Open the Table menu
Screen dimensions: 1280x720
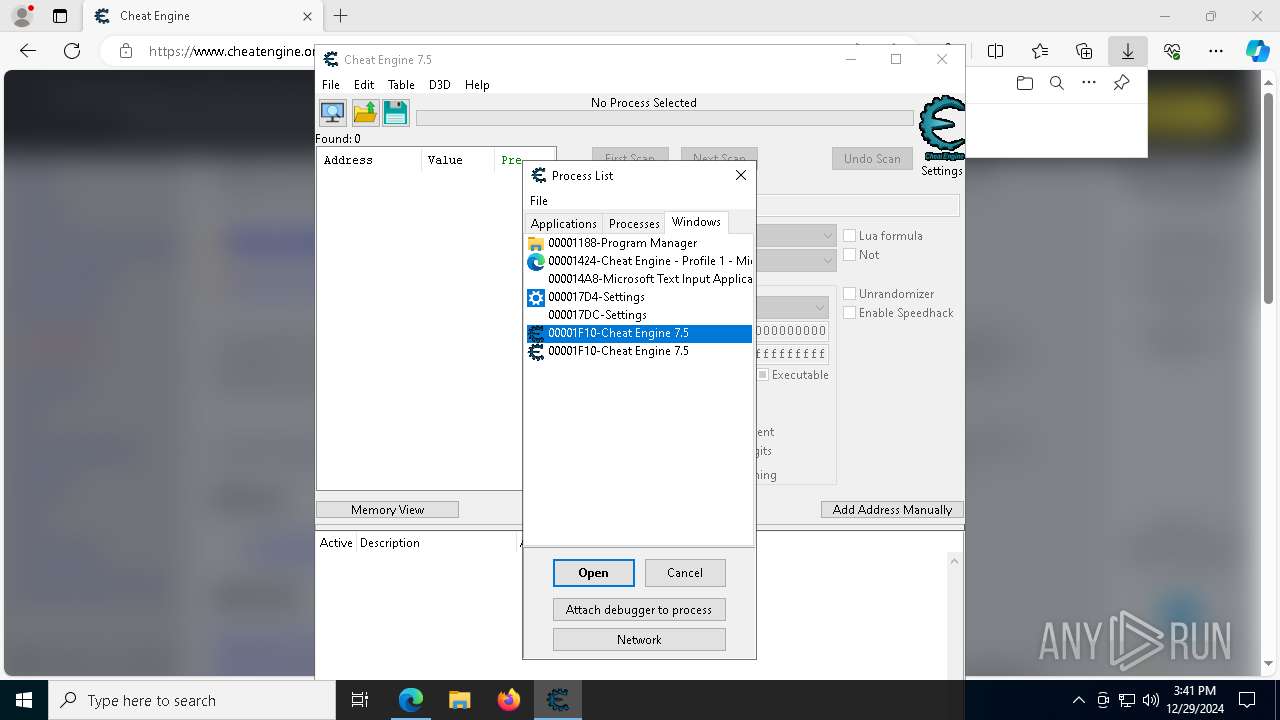pos(401,85)
